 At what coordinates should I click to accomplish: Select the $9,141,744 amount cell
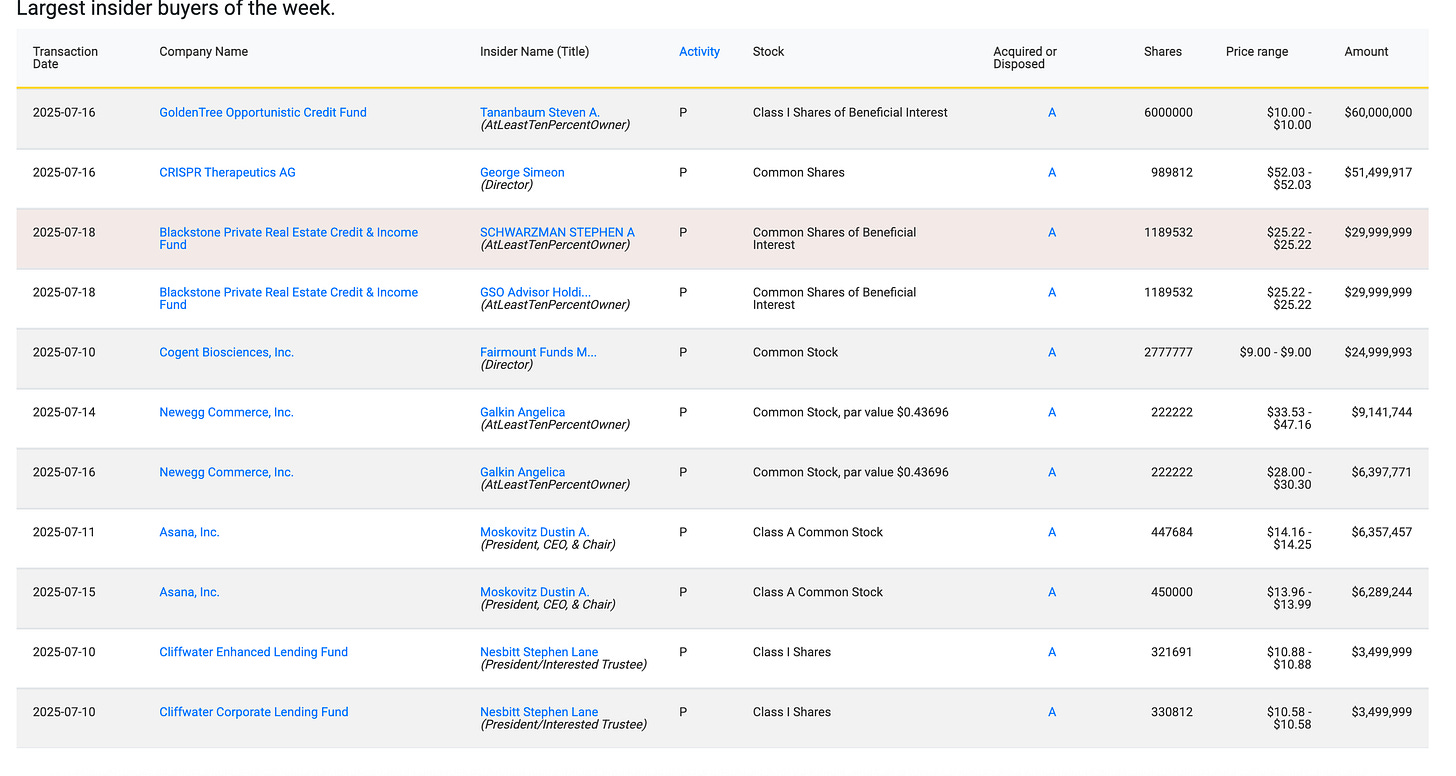pos(1382,413)
